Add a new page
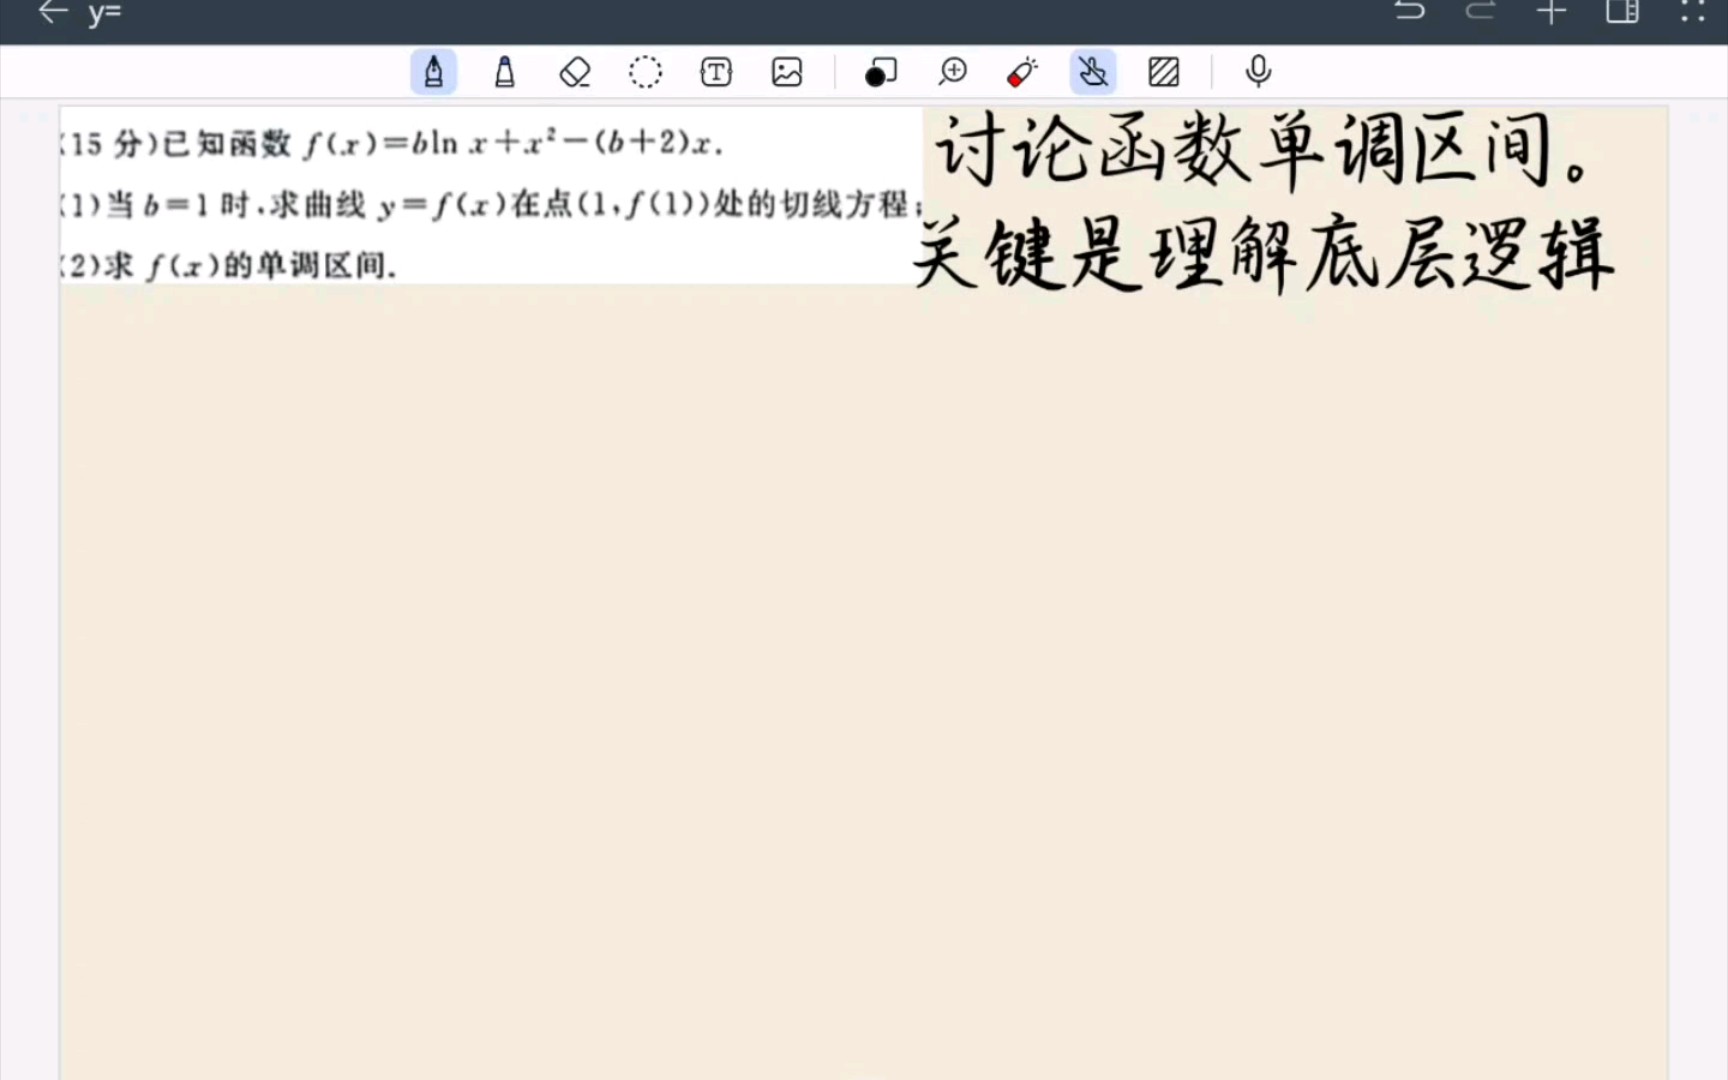 1551,12
